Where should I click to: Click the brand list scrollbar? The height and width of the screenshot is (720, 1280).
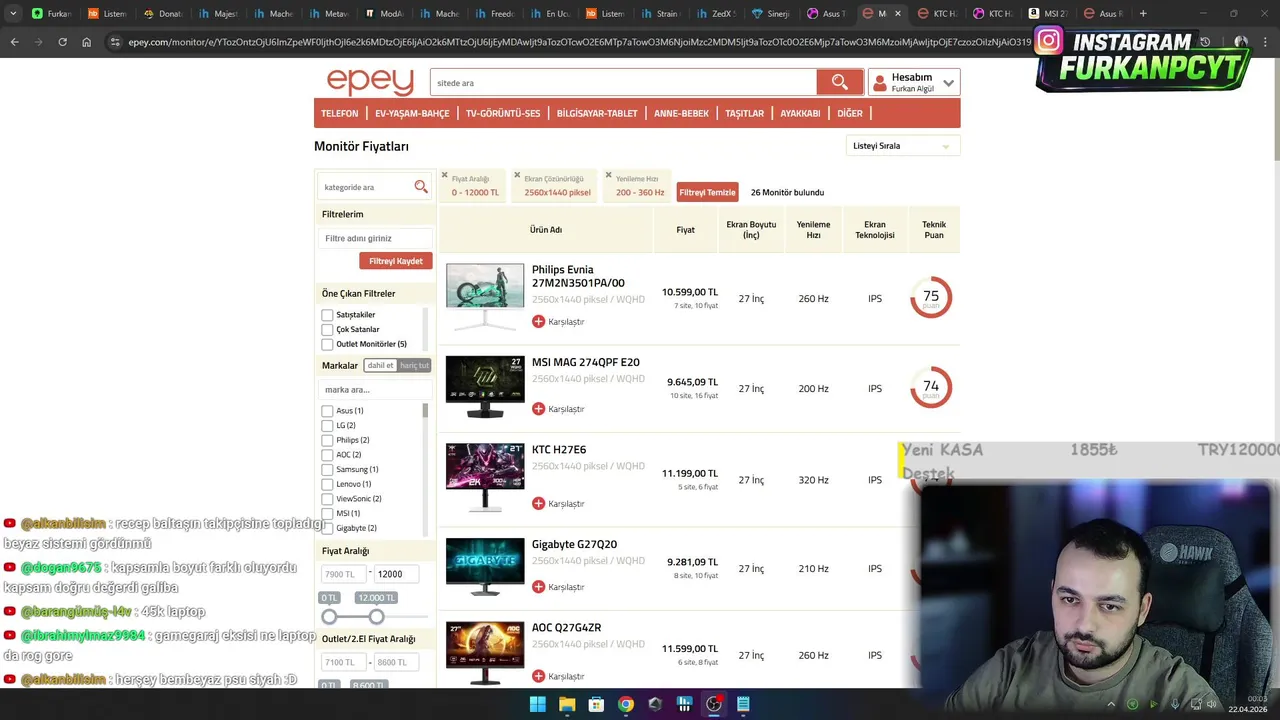(x=425, y=410)
